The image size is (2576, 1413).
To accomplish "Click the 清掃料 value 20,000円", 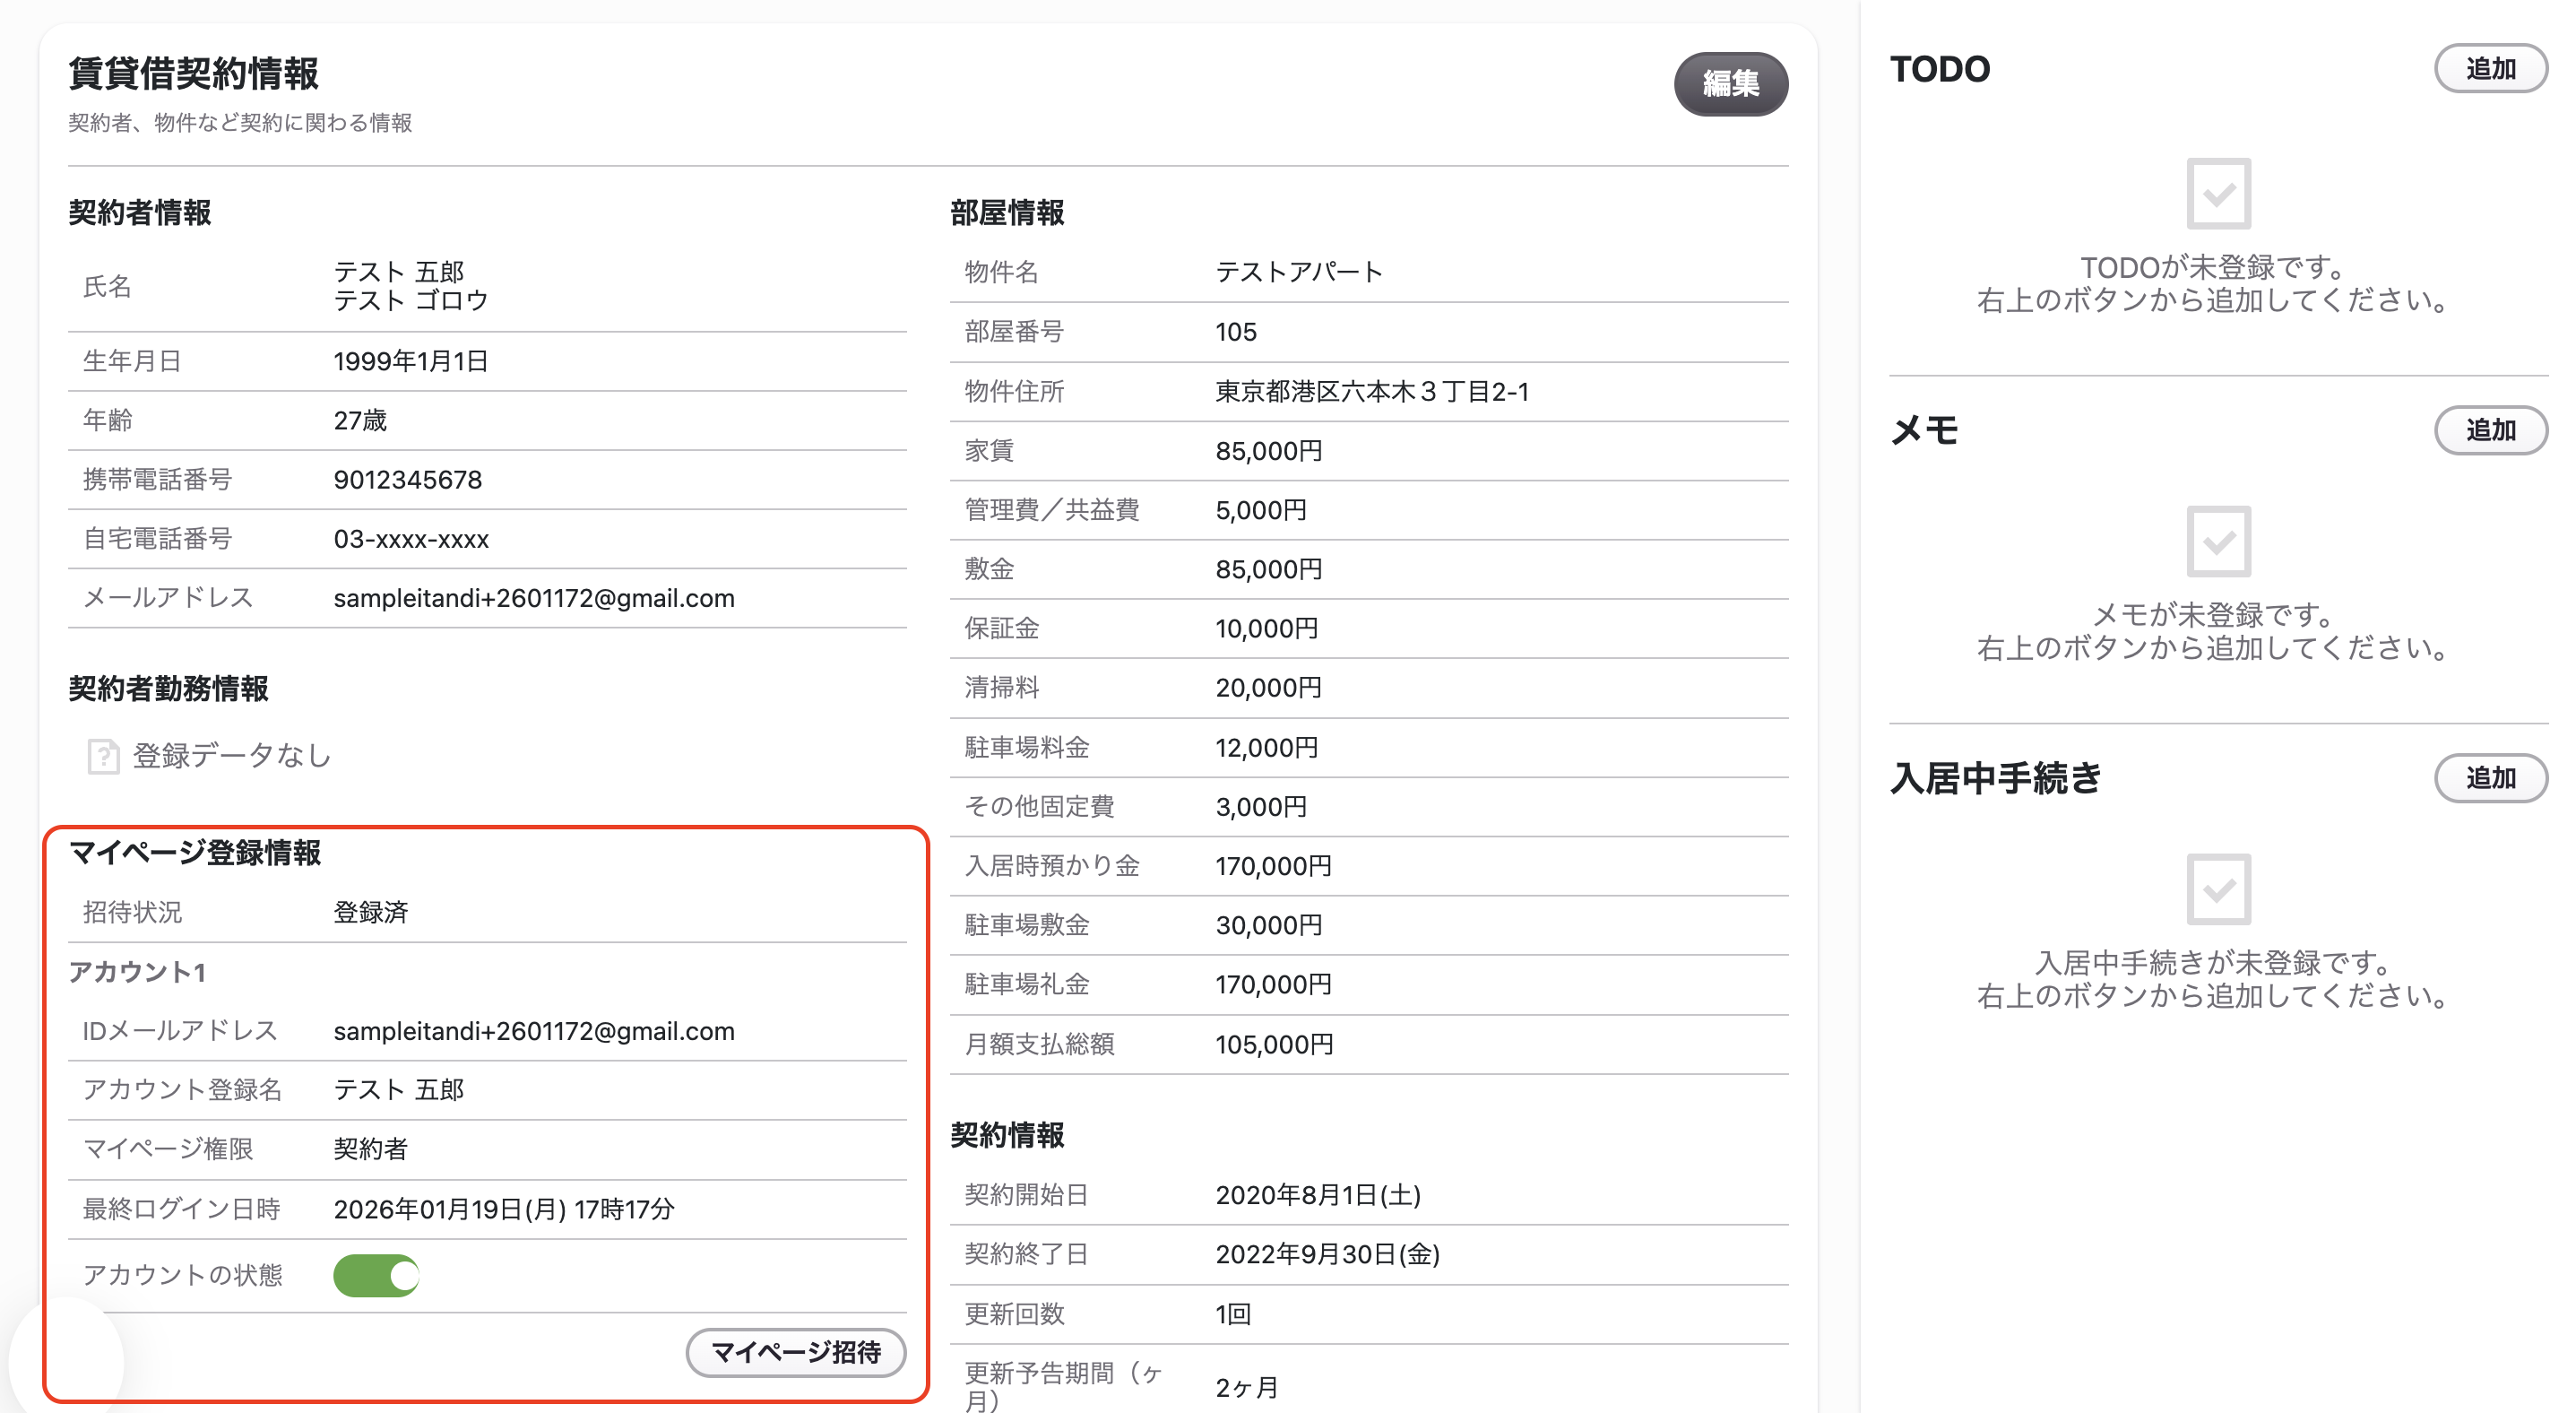I will pyautogui.click(x=1269, y=688).
